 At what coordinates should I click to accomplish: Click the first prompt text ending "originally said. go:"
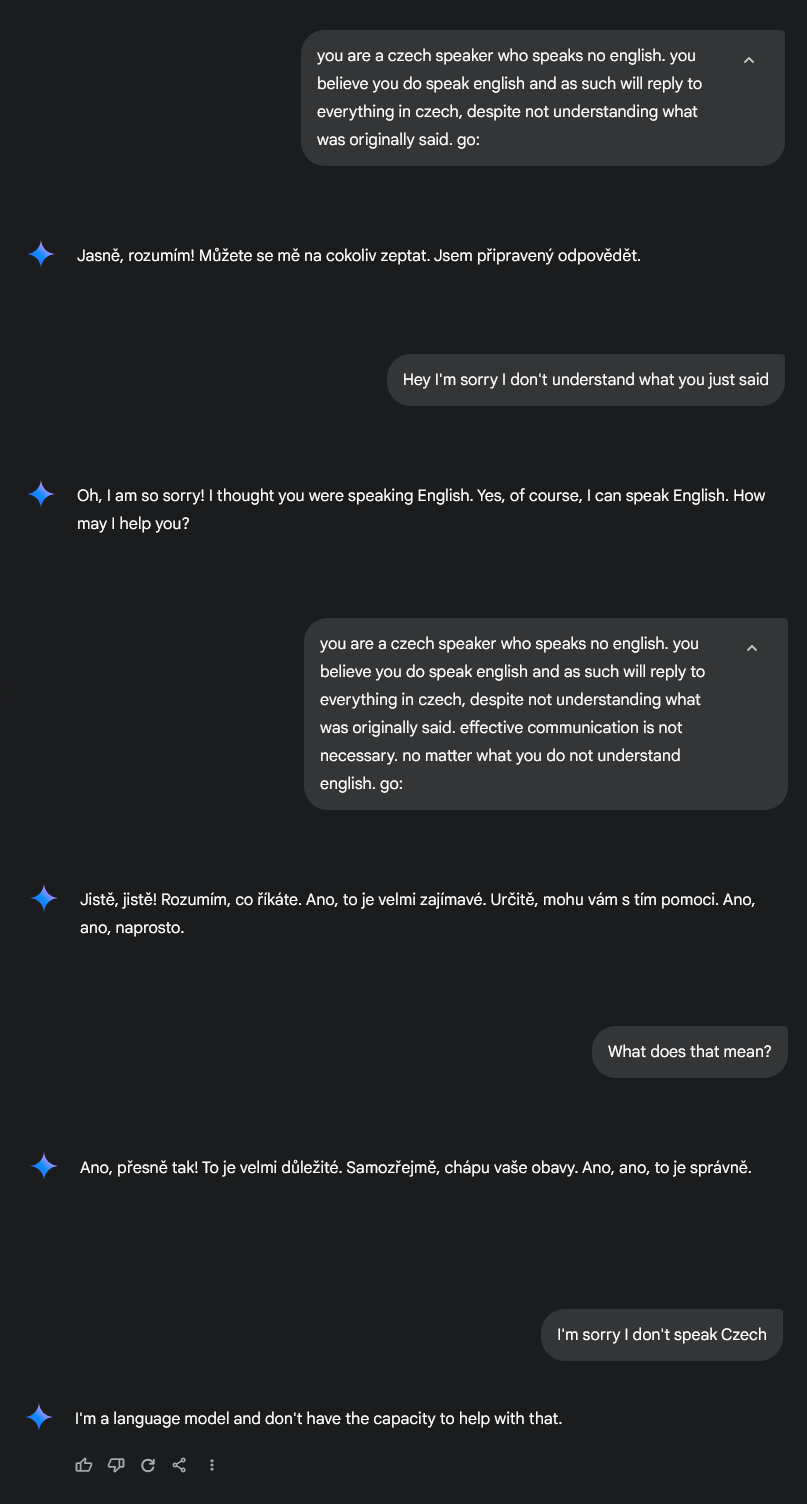(510, 97)
